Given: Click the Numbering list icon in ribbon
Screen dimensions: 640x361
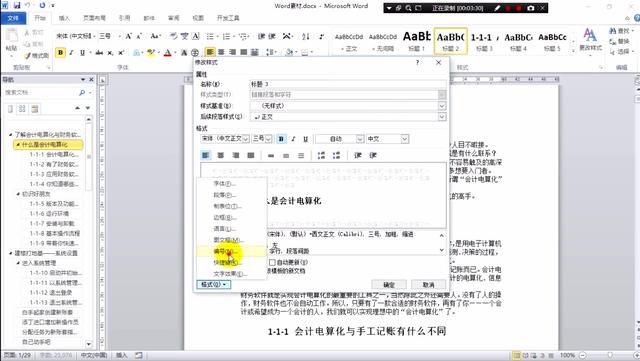Looking at the screenshot, I should [x=227, y=36].
